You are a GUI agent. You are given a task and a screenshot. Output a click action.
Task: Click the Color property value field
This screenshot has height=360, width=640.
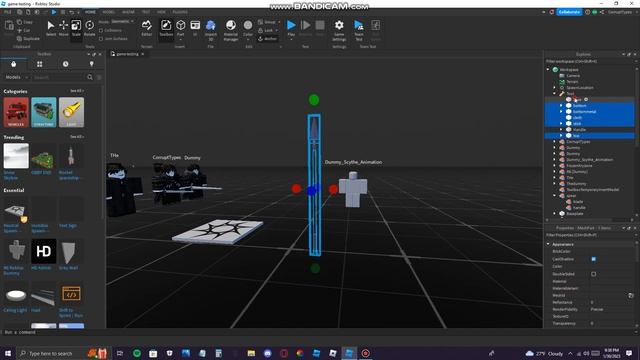click(611, 267)
